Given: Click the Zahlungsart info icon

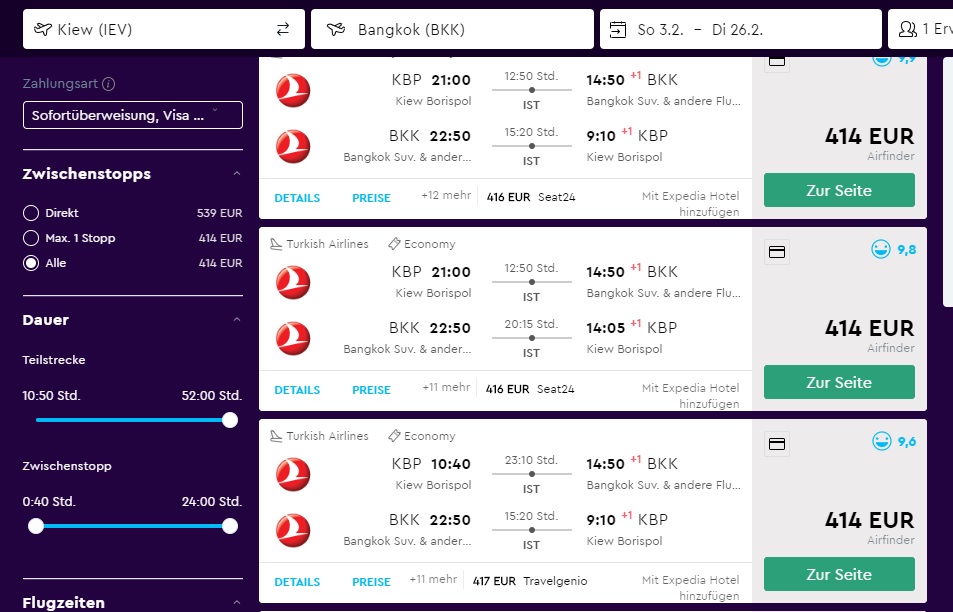Looking at the screenshot, I should 108,84.
